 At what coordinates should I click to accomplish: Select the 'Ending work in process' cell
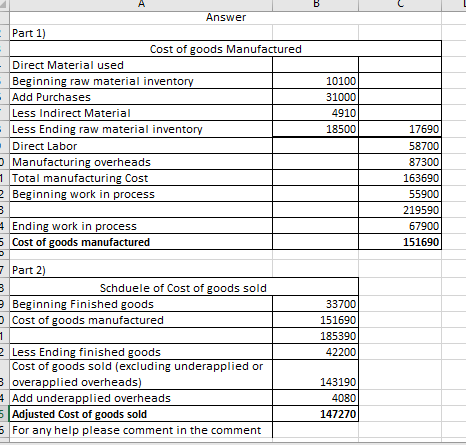(141, 226)
